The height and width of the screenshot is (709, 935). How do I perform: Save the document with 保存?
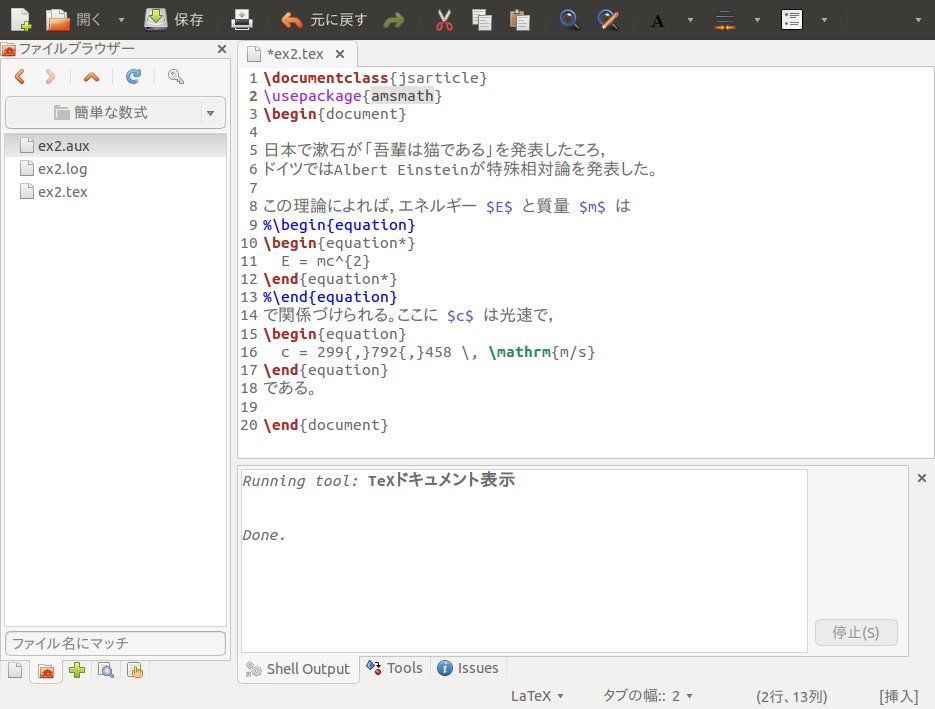click(174, 20)
